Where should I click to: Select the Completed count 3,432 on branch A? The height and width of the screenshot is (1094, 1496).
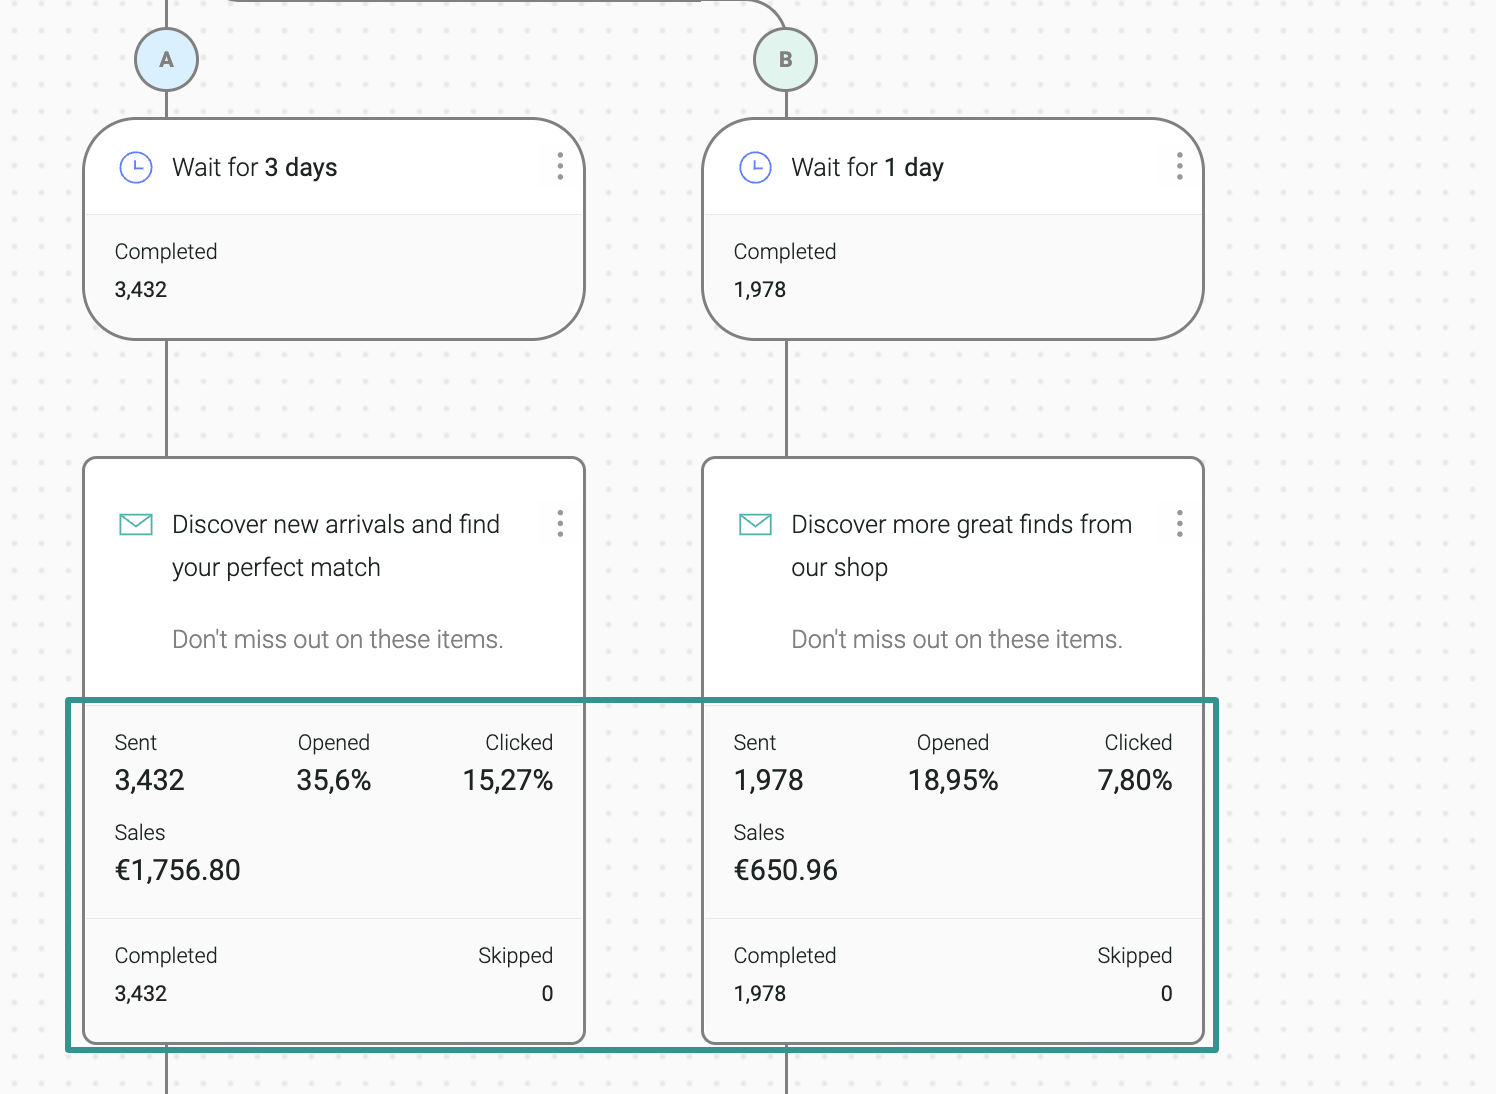tap(141, 993)
